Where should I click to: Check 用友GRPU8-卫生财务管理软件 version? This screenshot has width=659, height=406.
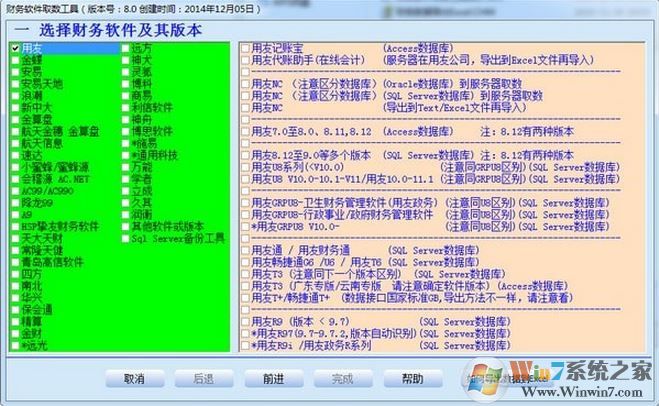pyautogui.click(x=245, y=203)
